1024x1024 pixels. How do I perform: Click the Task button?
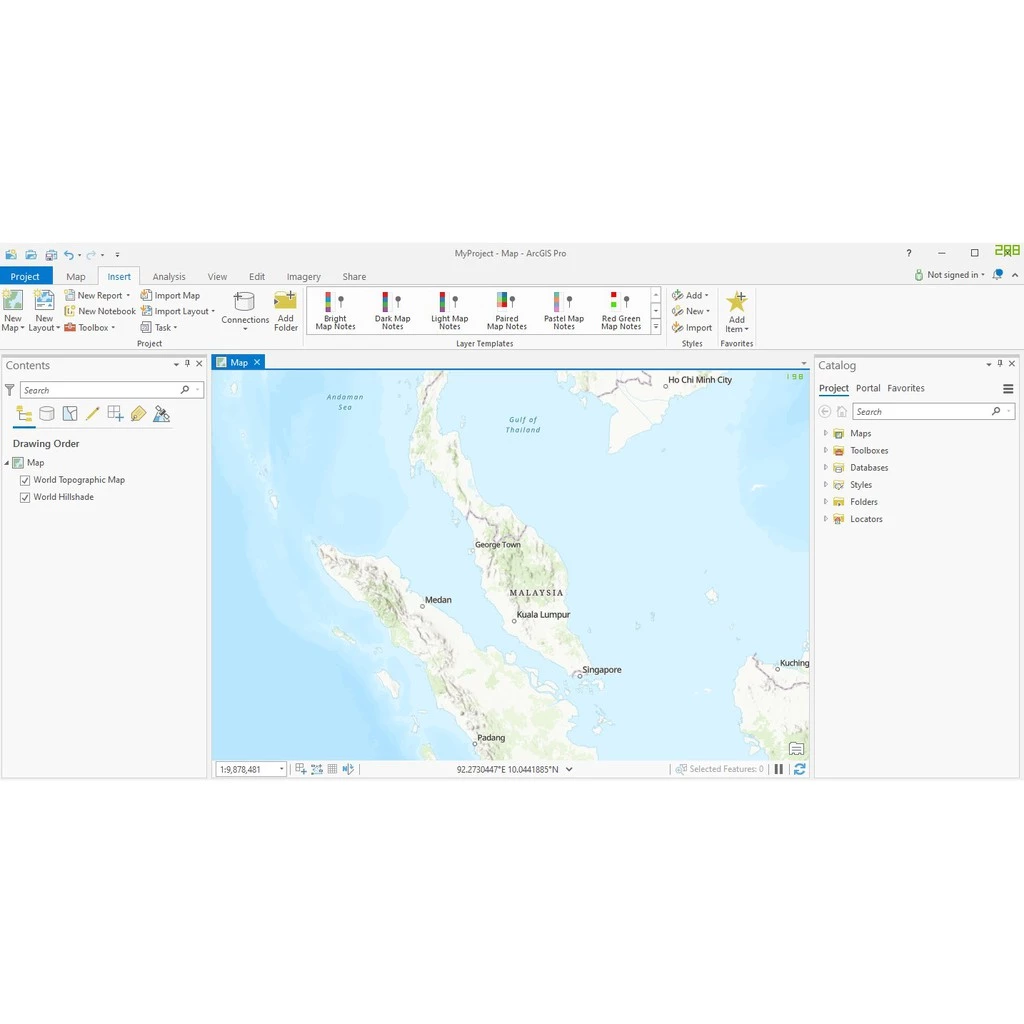[159, 328]
